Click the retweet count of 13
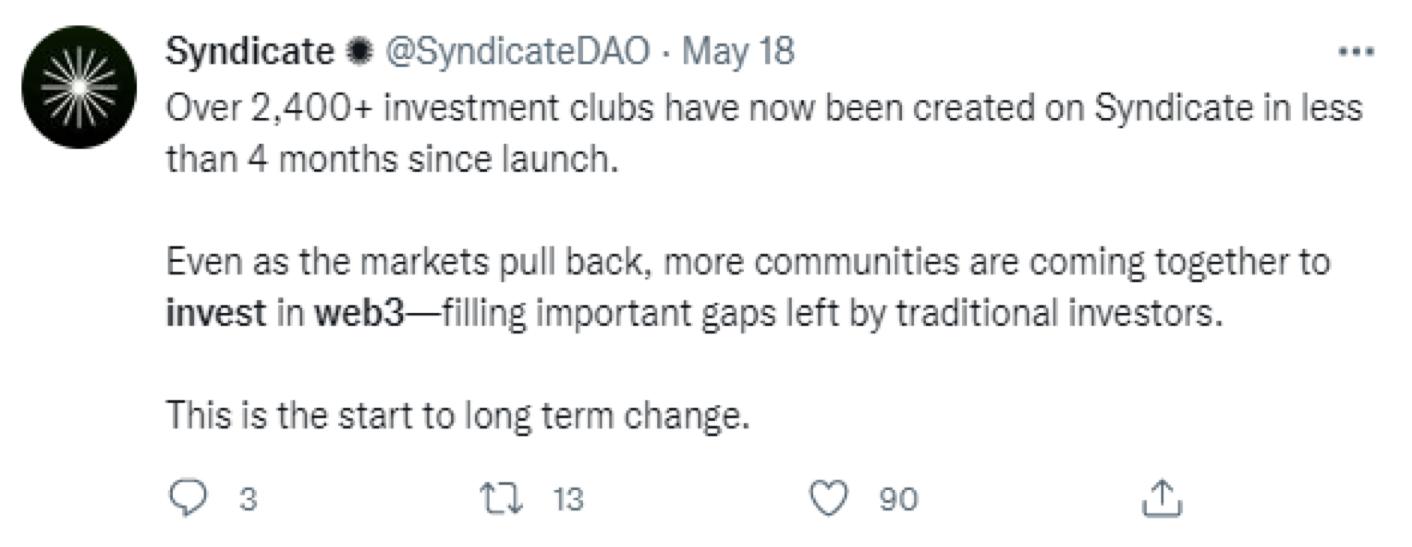 tap(567, 498)
